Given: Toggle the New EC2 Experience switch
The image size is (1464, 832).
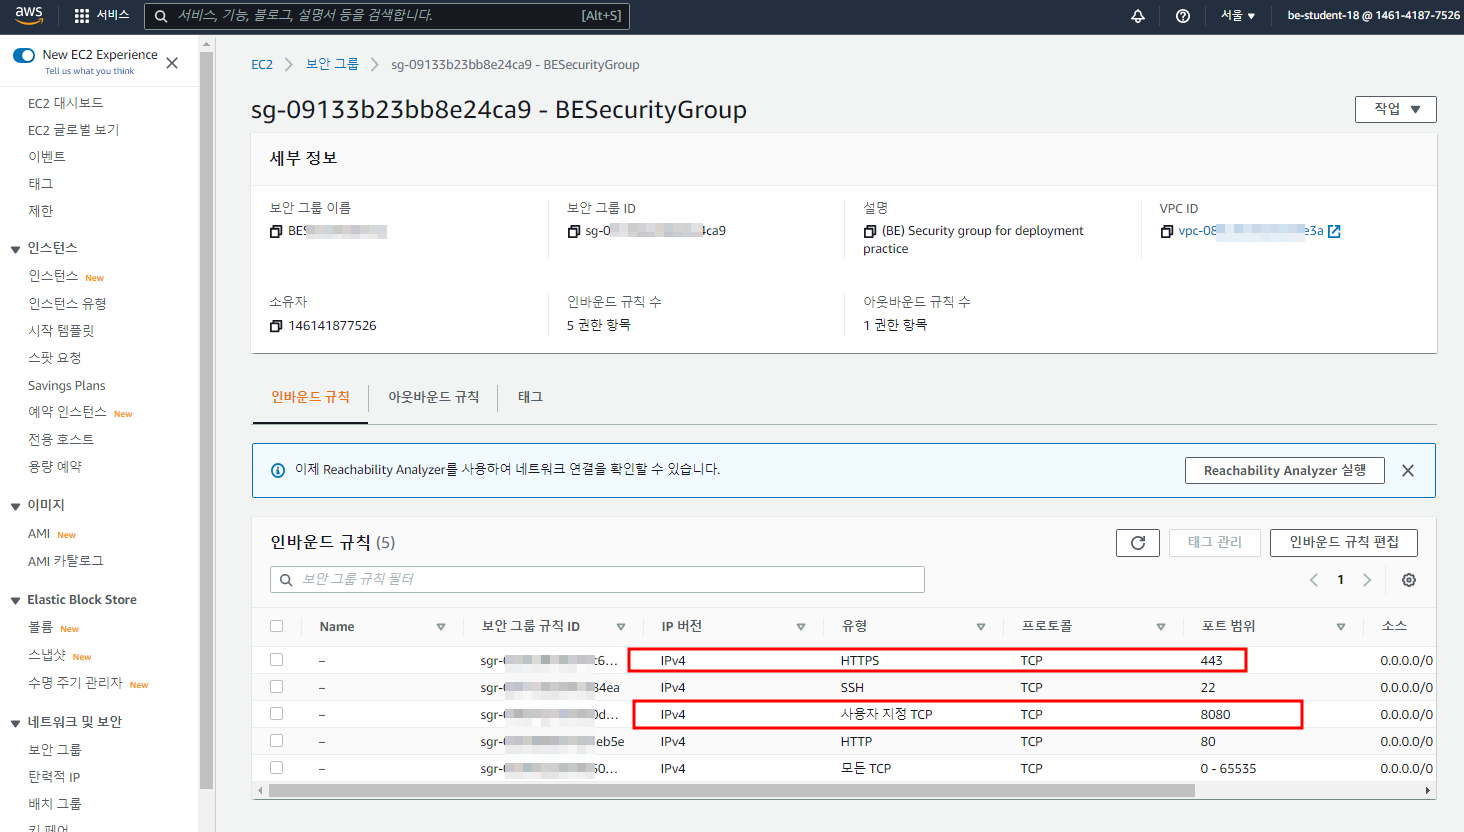Looking at the screenshot, I should tap(24, 55).
